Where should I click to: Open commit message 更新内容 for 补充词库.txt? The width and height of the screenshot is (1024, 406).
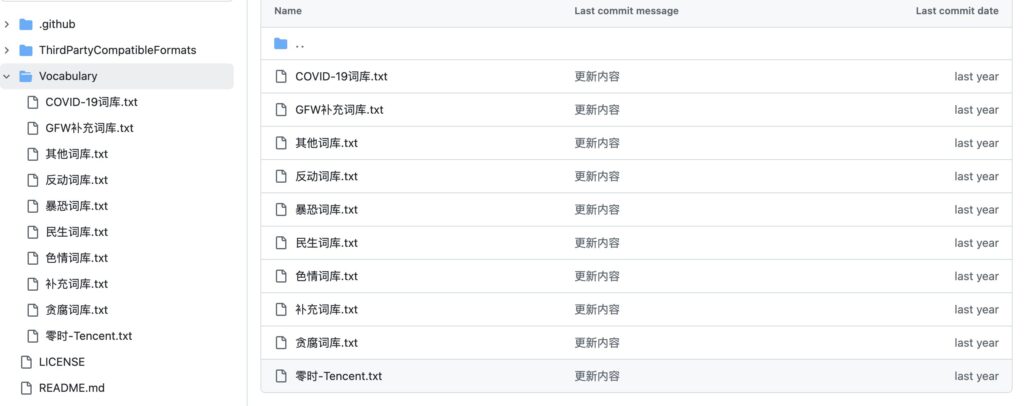(597, 309)
